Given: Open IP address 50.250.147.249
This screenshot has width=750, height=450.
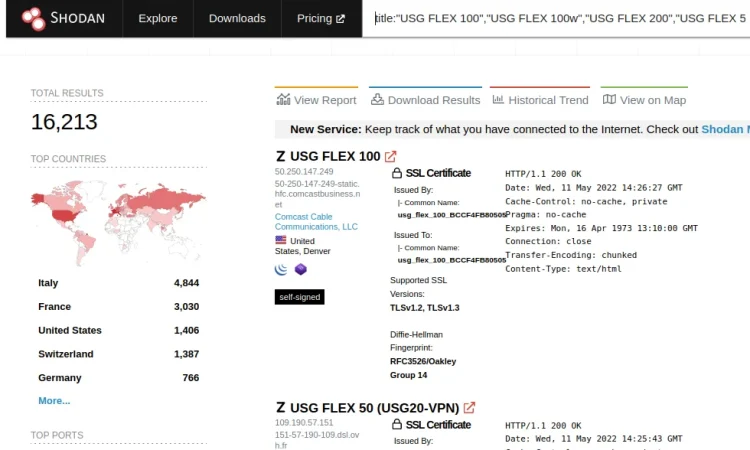Looking at the screenshot, I should (x=304, y=171).
